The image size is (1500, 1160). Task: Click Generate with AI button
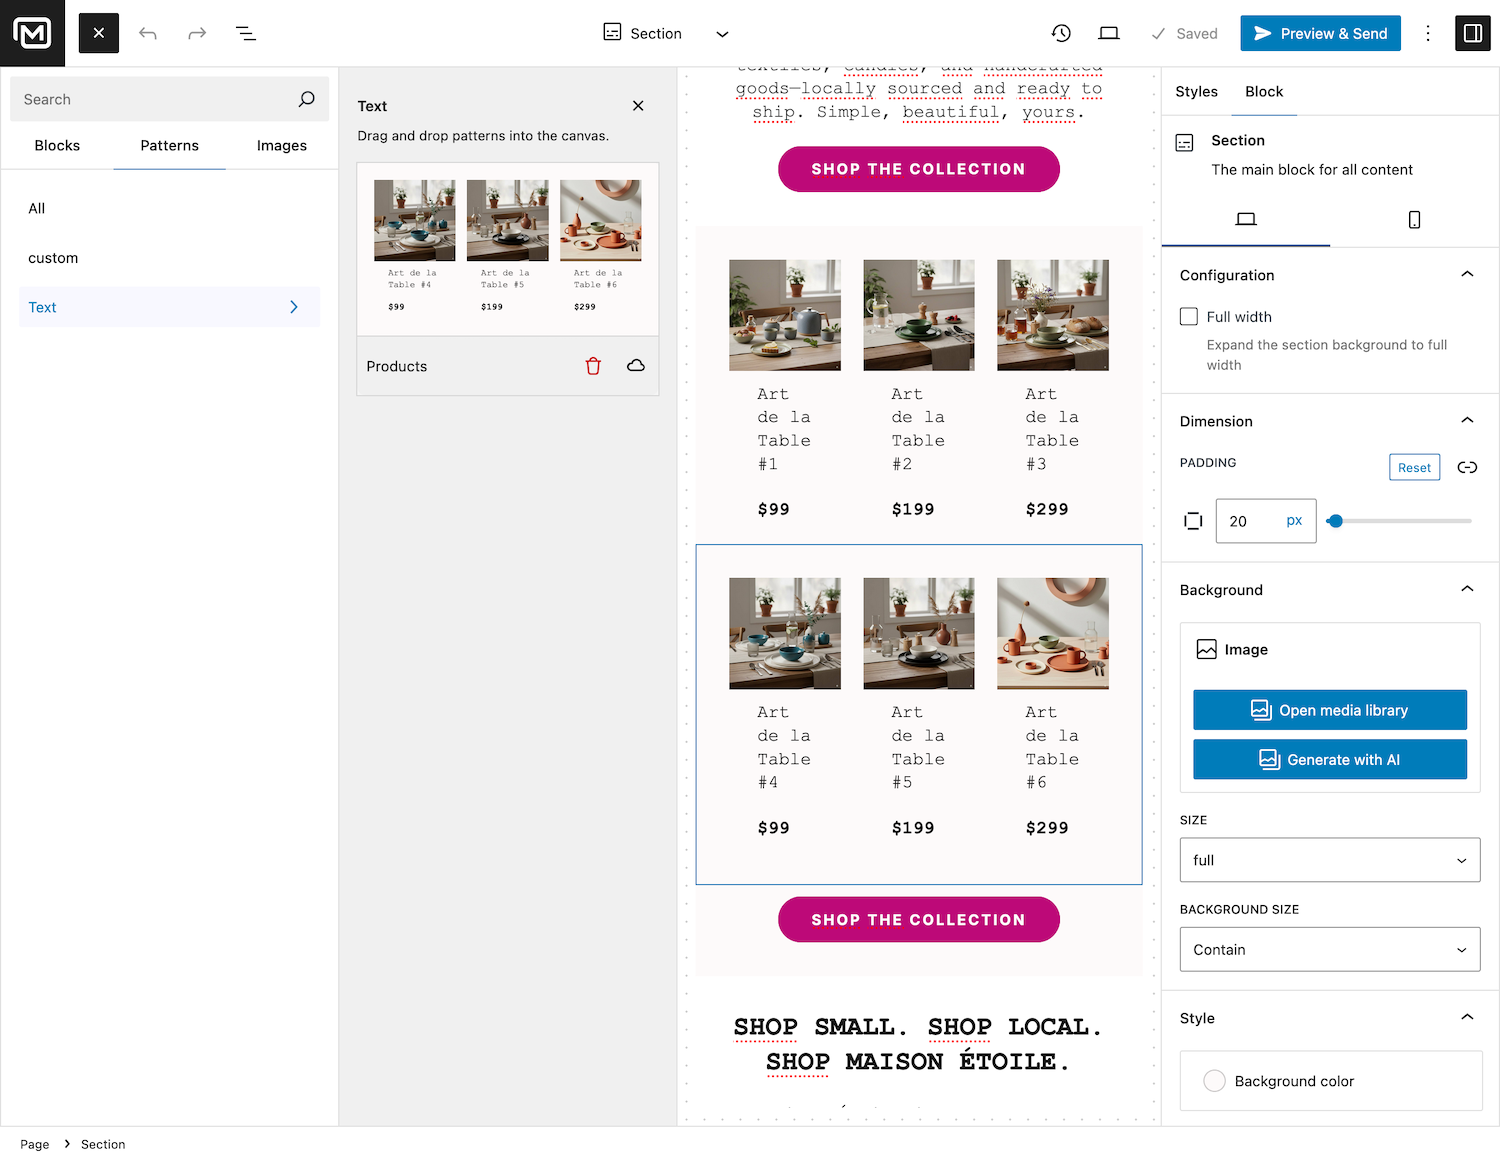point(1329,760)
